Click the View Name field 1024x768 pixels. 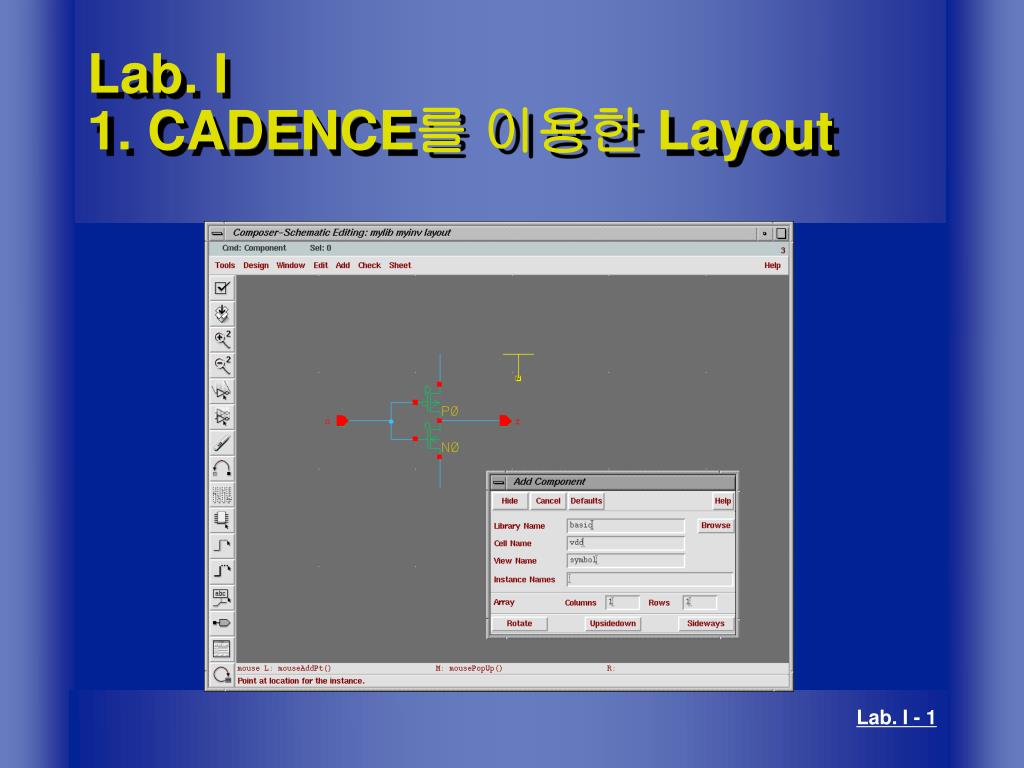pos(626,560)
